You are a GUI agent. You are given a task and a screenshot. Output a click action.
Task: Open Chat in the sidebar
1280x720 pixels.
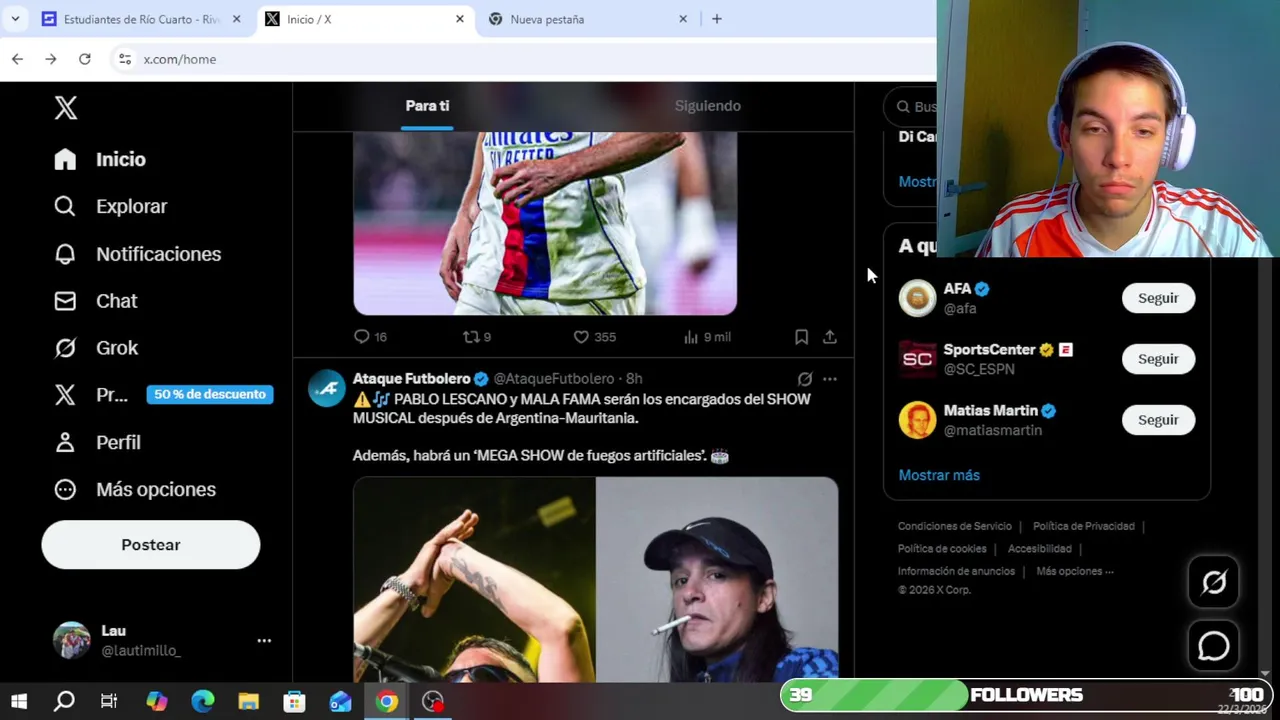coord(96,301)
